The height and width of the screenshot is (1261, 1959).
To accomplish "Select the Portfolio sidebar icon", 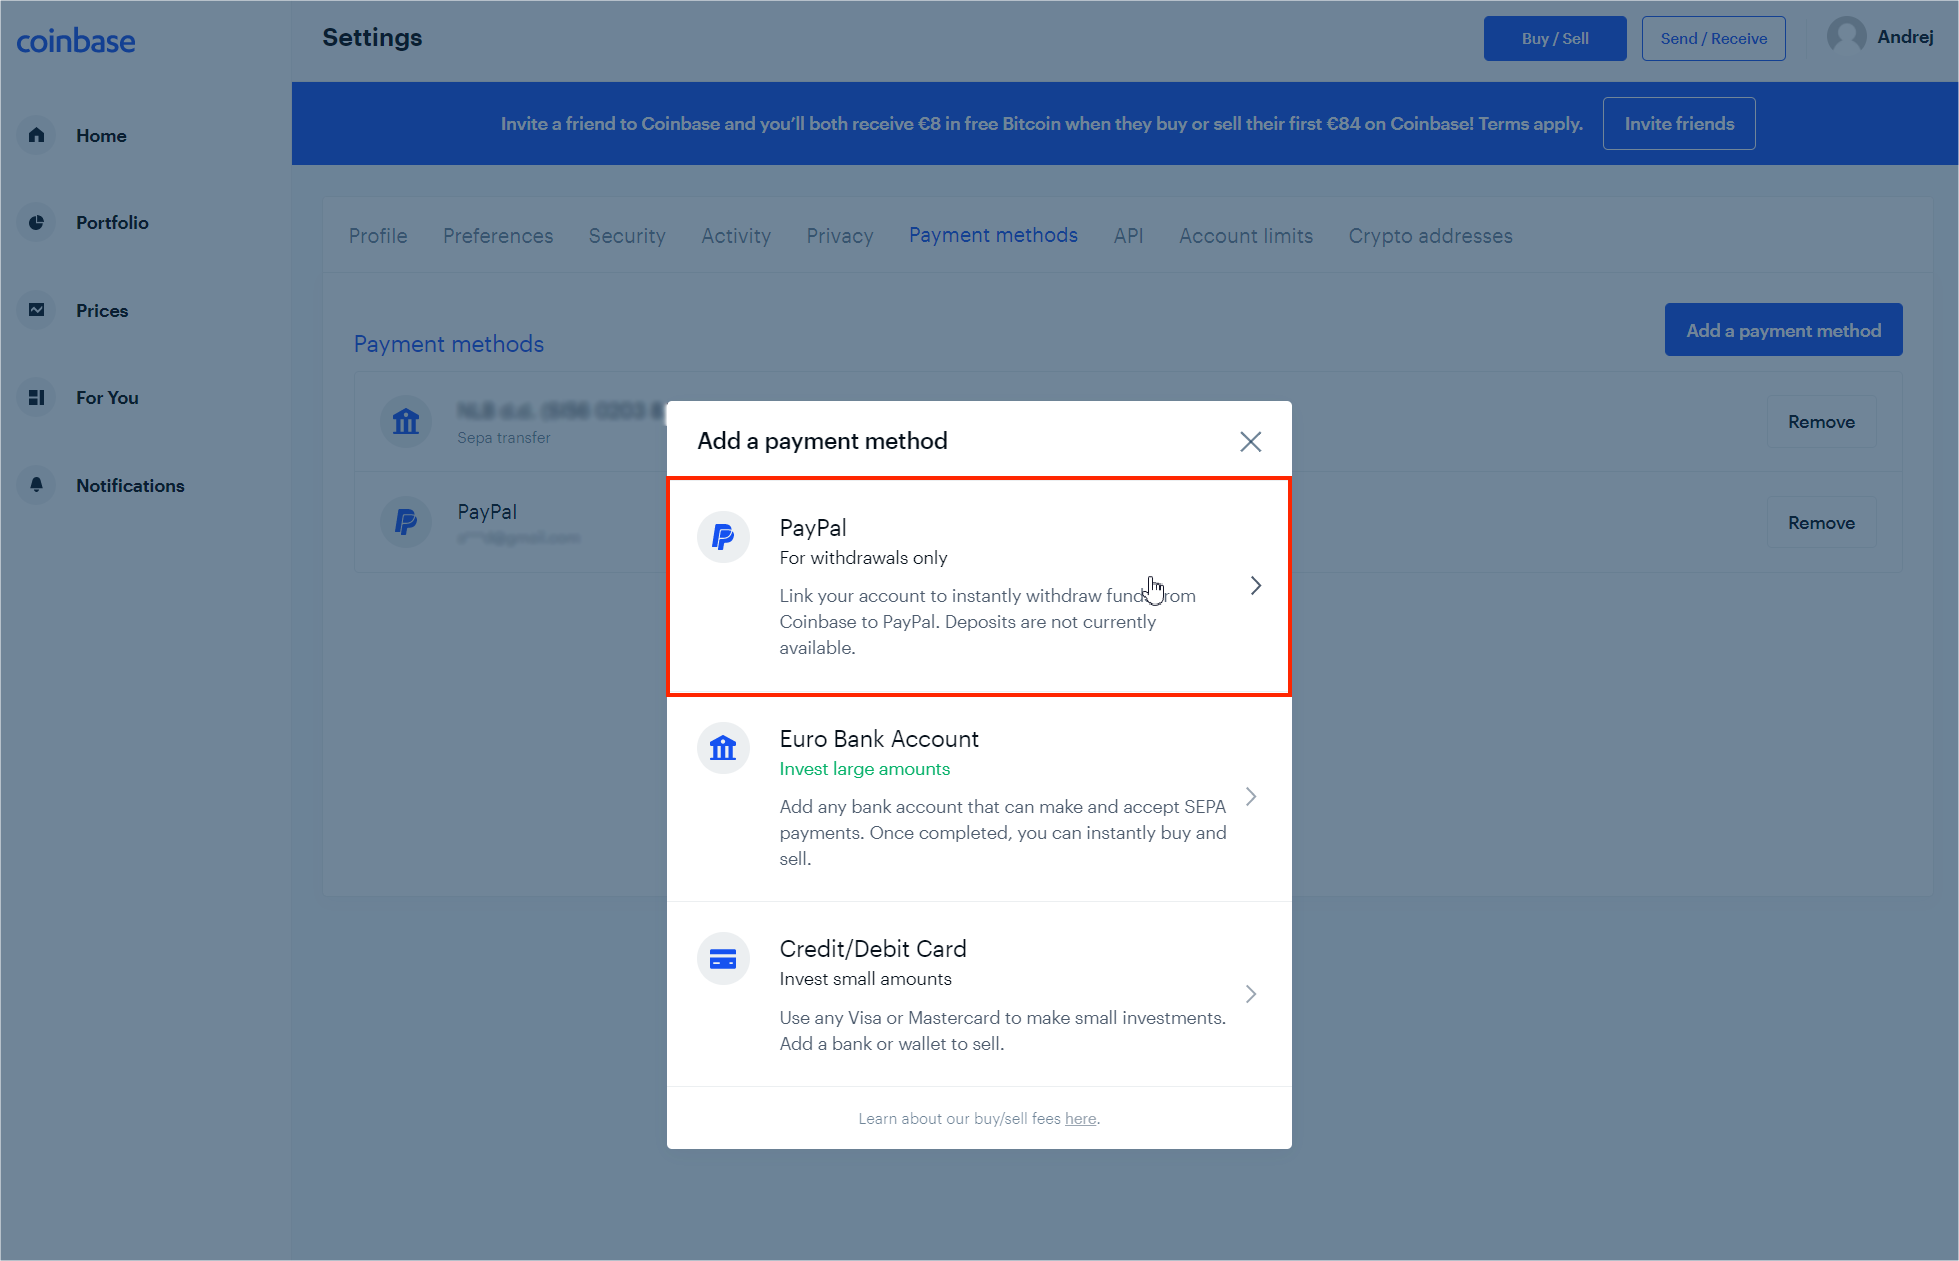I will point(39,223).
